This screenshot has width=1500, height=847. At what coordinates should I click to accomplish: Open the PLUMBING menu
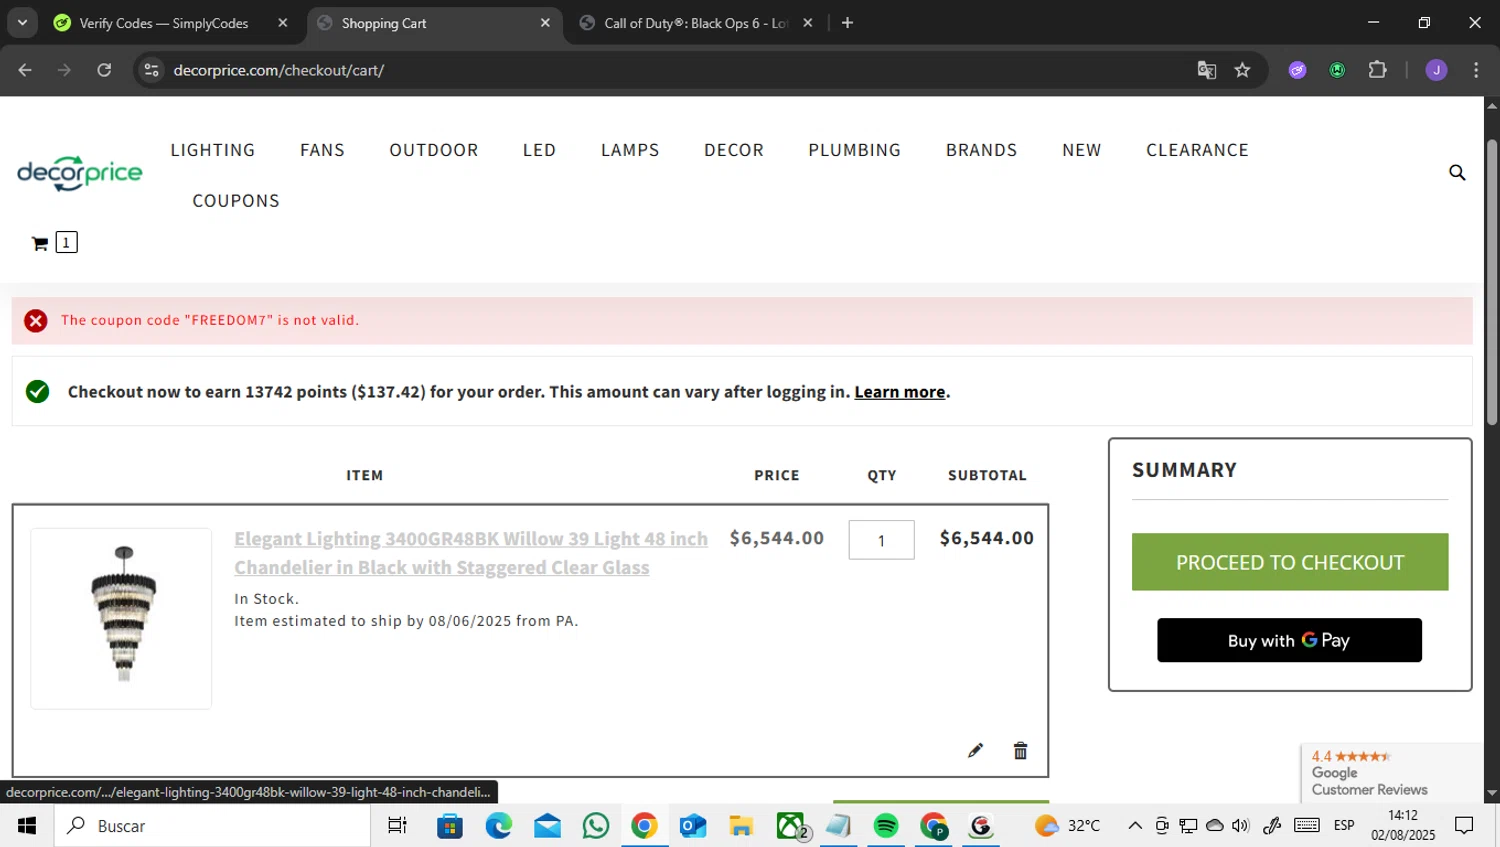855,150
